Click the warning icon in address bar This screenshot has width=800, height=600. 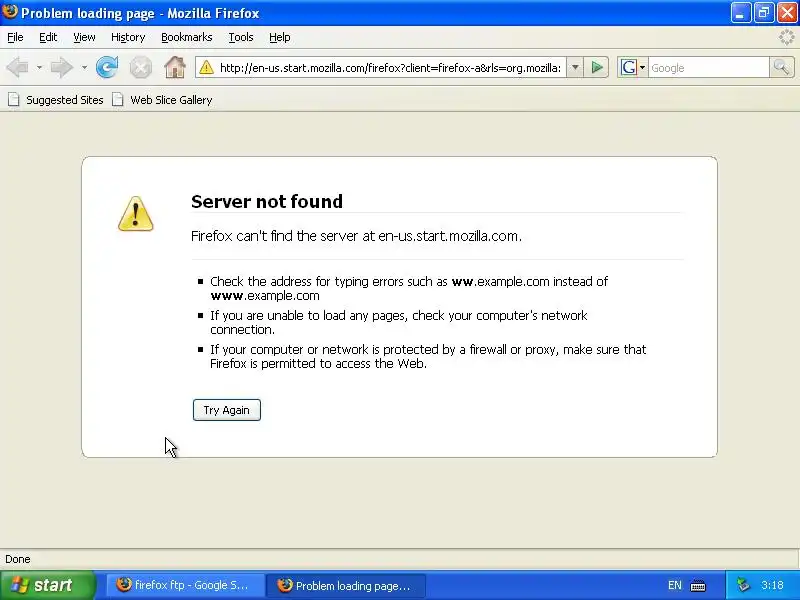tap(206, 67)
